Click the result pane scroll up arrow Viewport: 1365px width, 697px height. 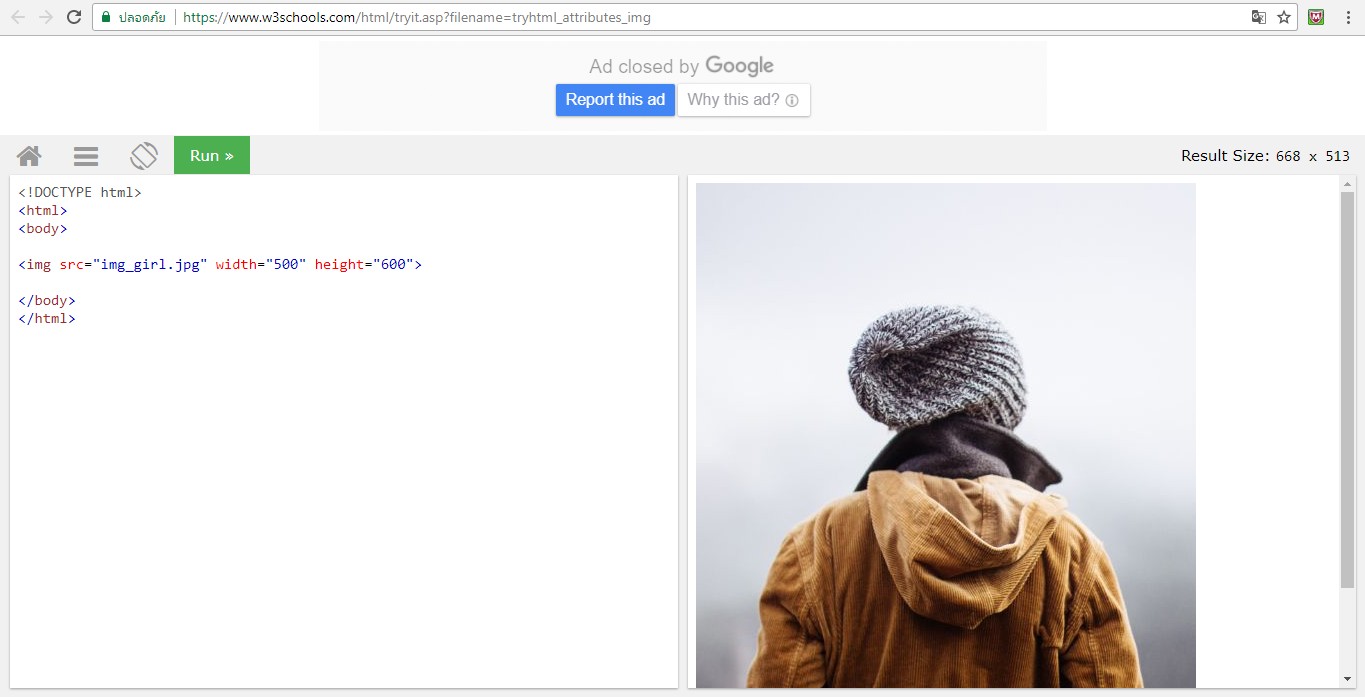click(1347, 184)
